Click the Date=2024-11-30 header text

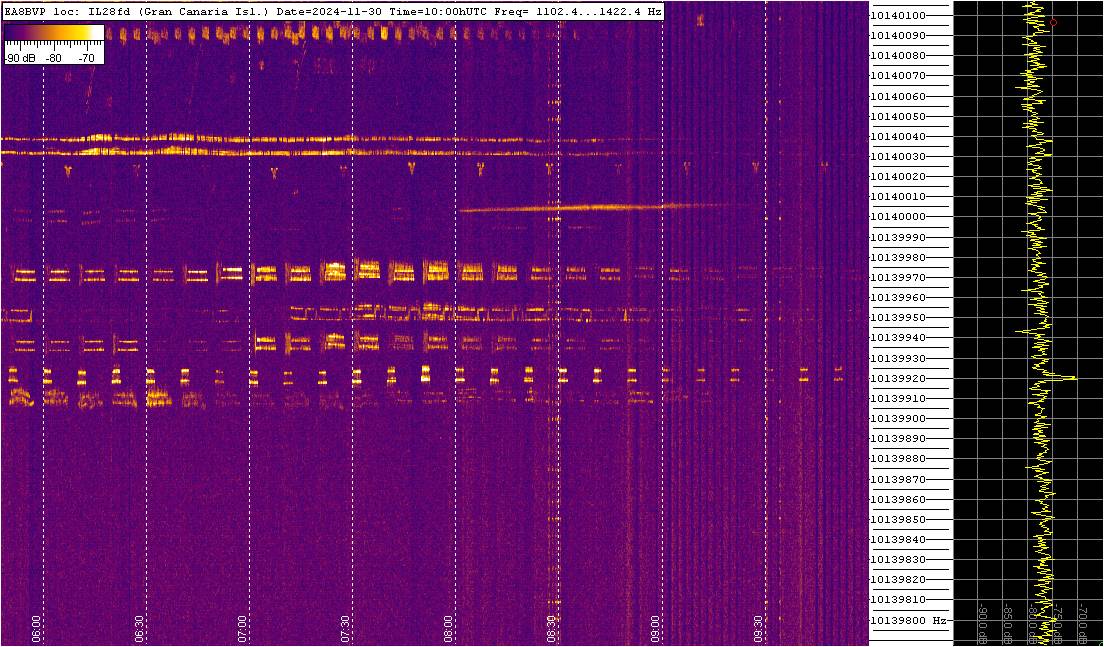tap(329, 11)
